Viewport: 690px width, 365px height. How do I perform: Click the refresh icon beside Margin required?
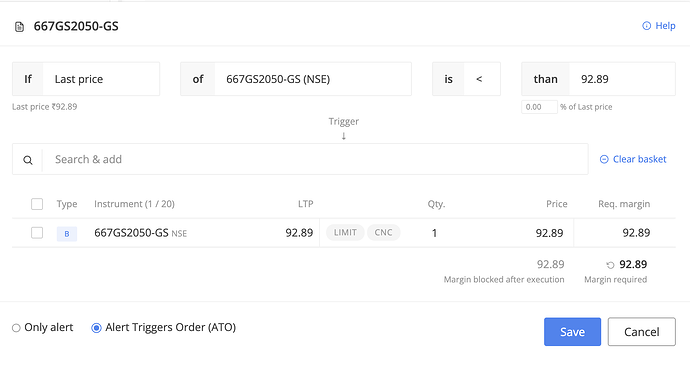point(610,265)
